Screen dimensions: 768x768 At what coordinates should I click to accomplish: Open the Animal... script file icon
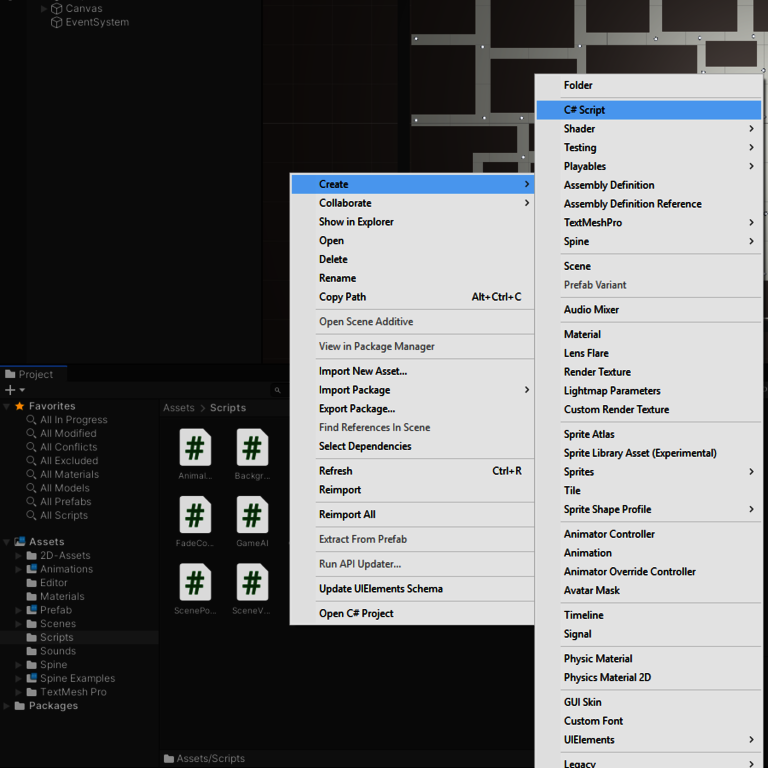tap(195, 447)
